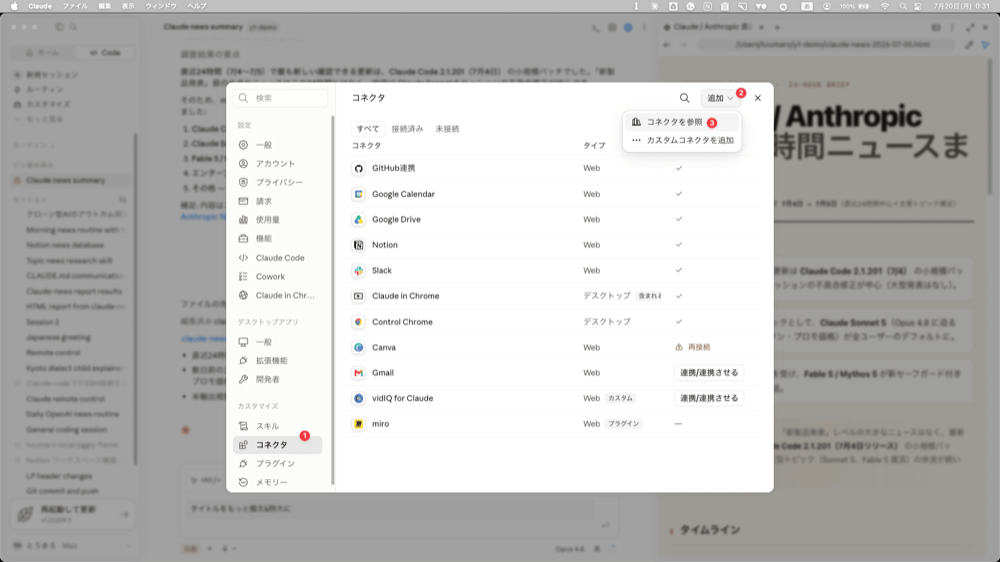Click 連携/連携させる button for Gmail
1000x562 pixels.
pos(709,373)
